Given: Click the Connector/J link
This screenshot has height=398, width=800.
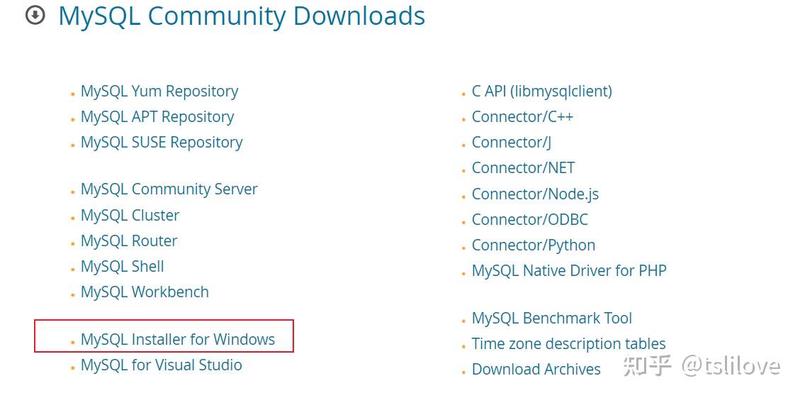Looking at the screenshot, I should (x=511, y=142).
